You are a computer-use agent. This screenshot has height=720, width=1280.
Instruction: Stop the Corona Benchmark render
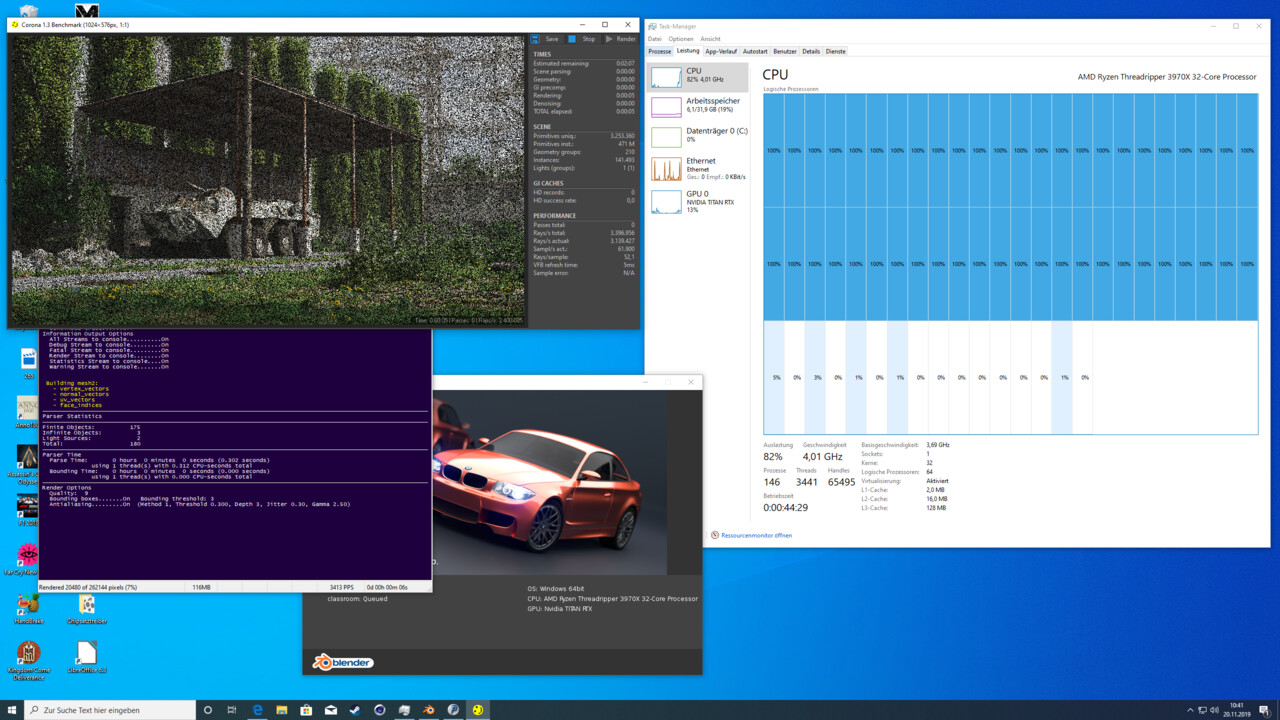pos(582,39)
